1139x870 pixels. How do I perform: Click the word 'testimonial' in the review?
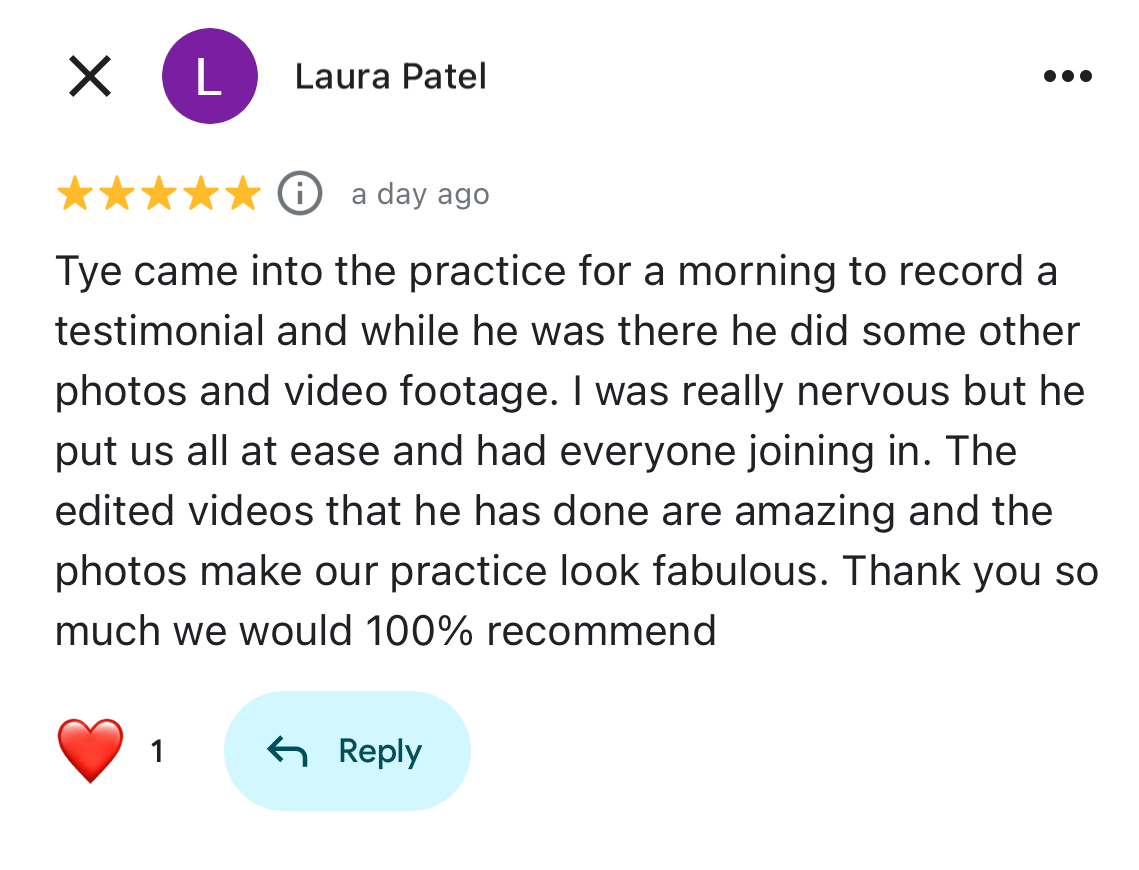click(x=160, y=332)
